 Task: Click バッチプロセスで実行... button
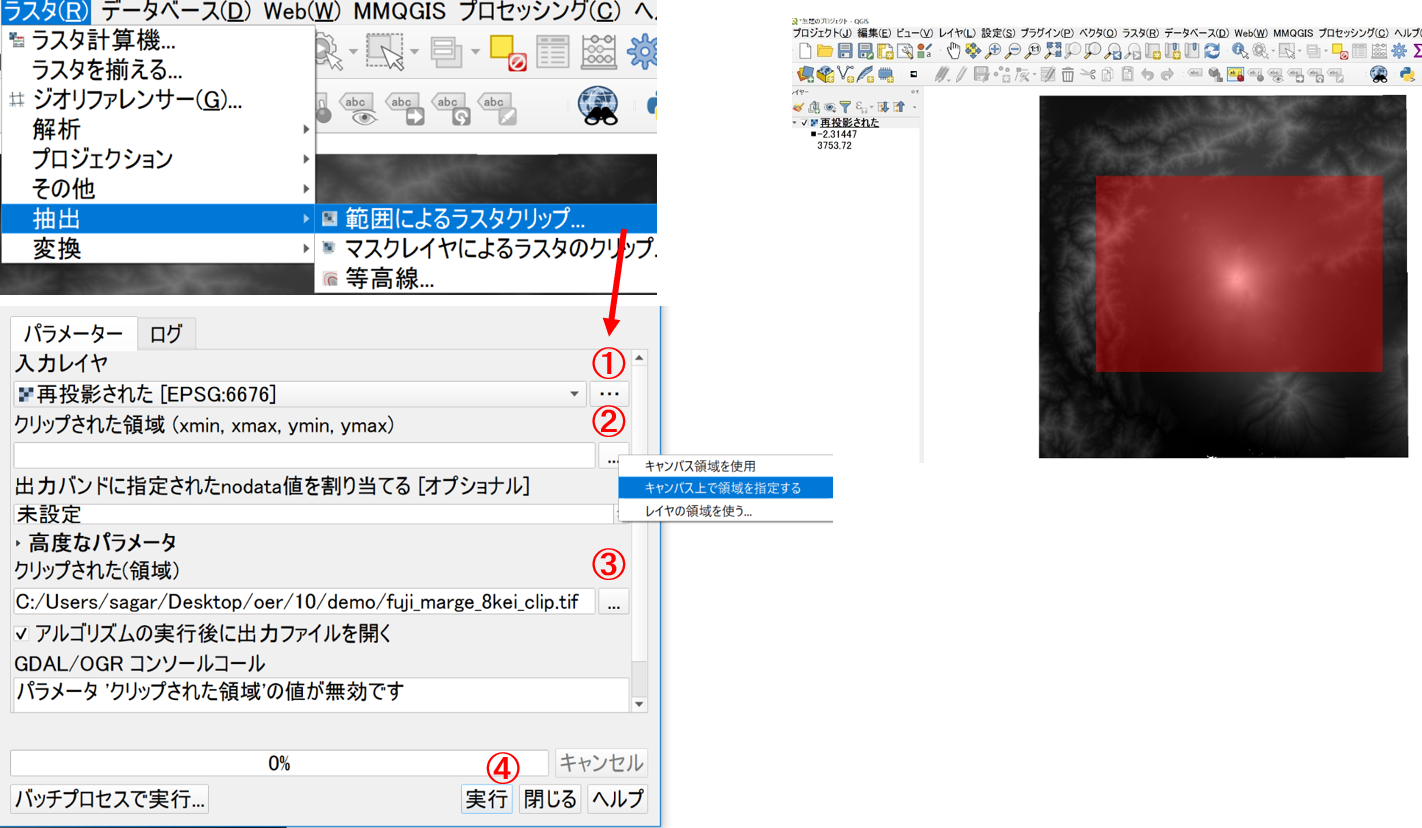(x=110, y=799)
